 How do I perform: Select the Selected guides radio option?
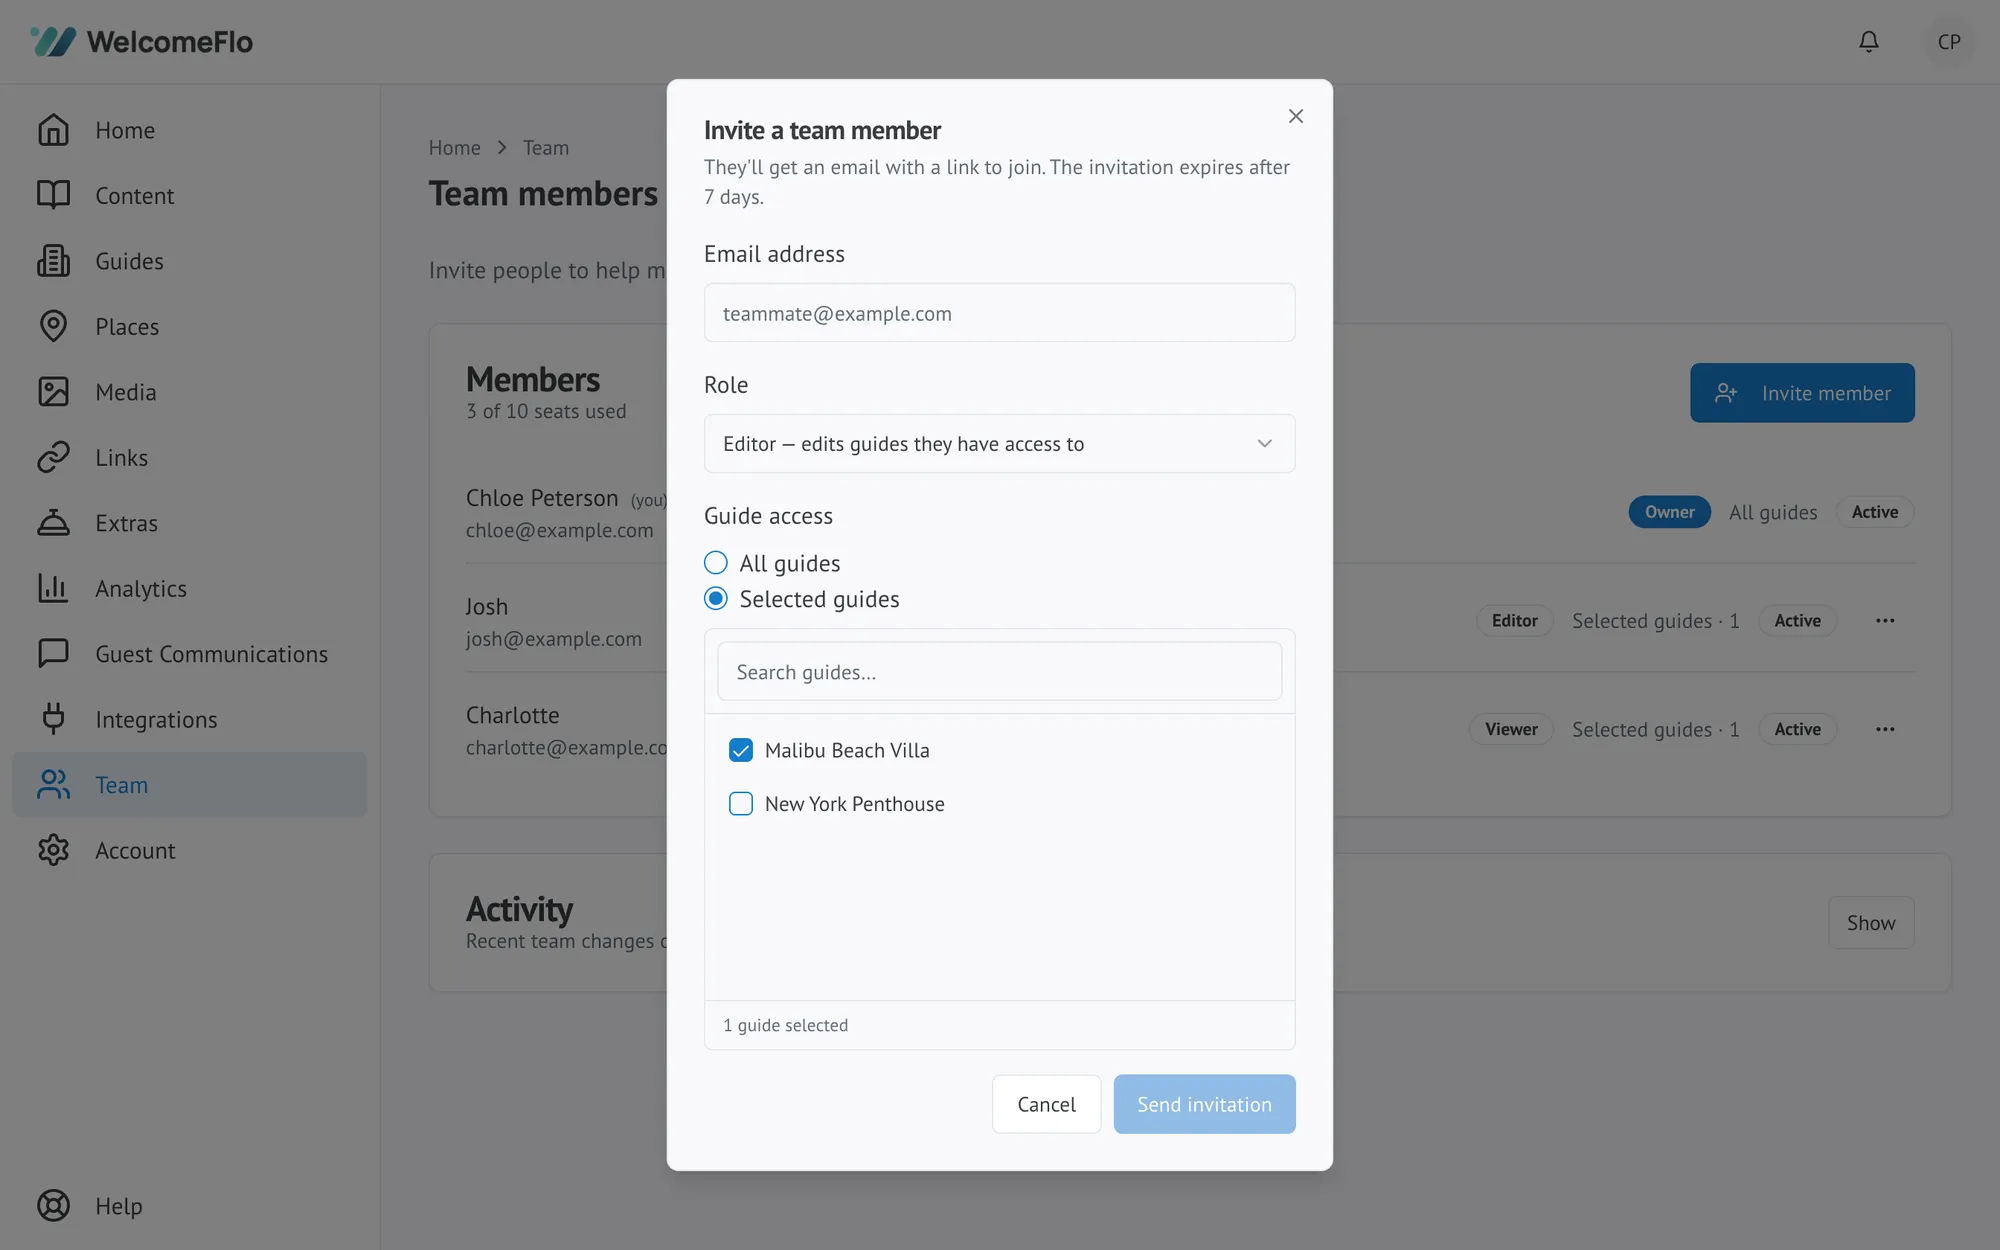click(715, 599)
